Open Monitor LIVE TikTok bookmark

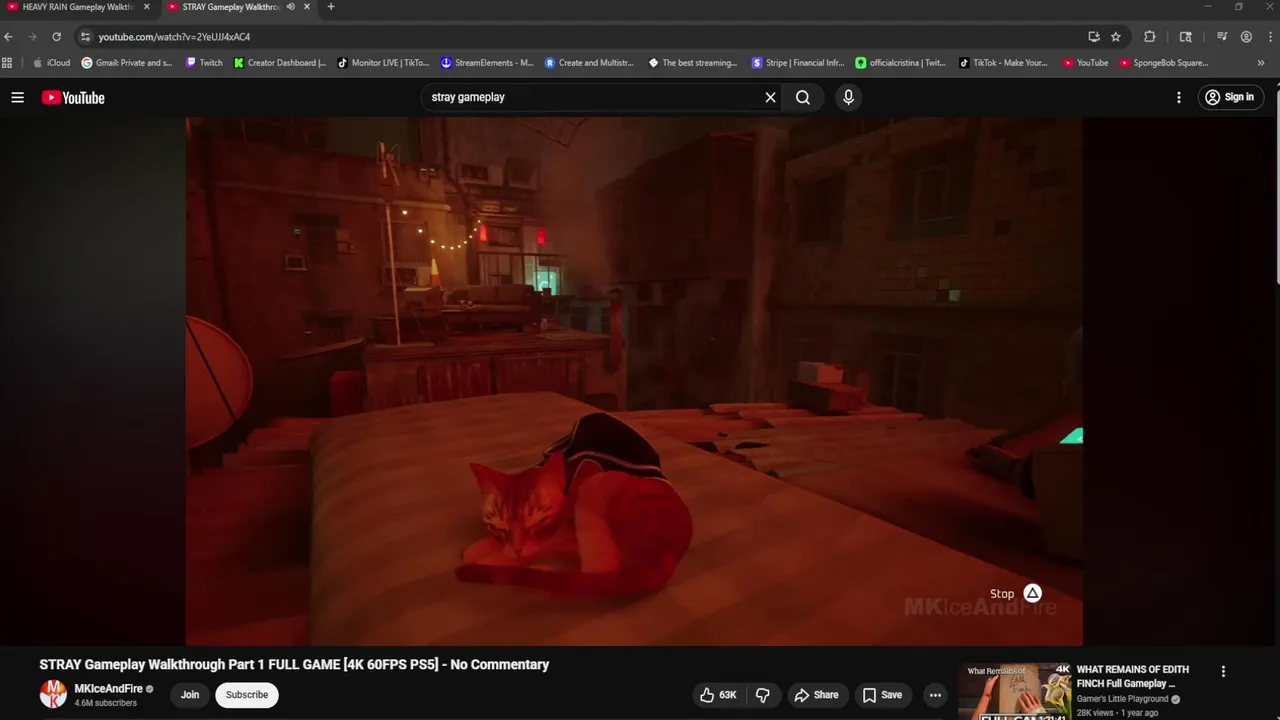384,63
